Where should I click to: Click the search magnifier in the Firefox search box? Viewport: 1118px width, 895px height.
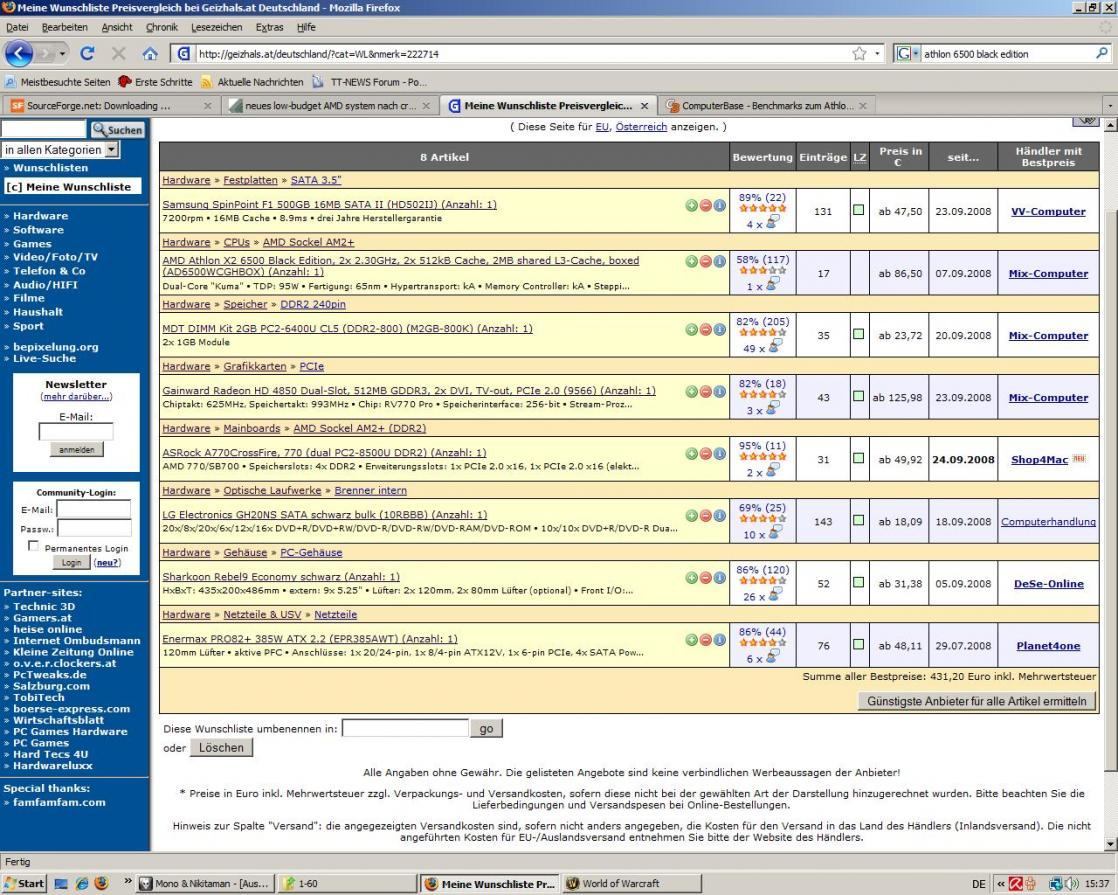[1102, 53]
